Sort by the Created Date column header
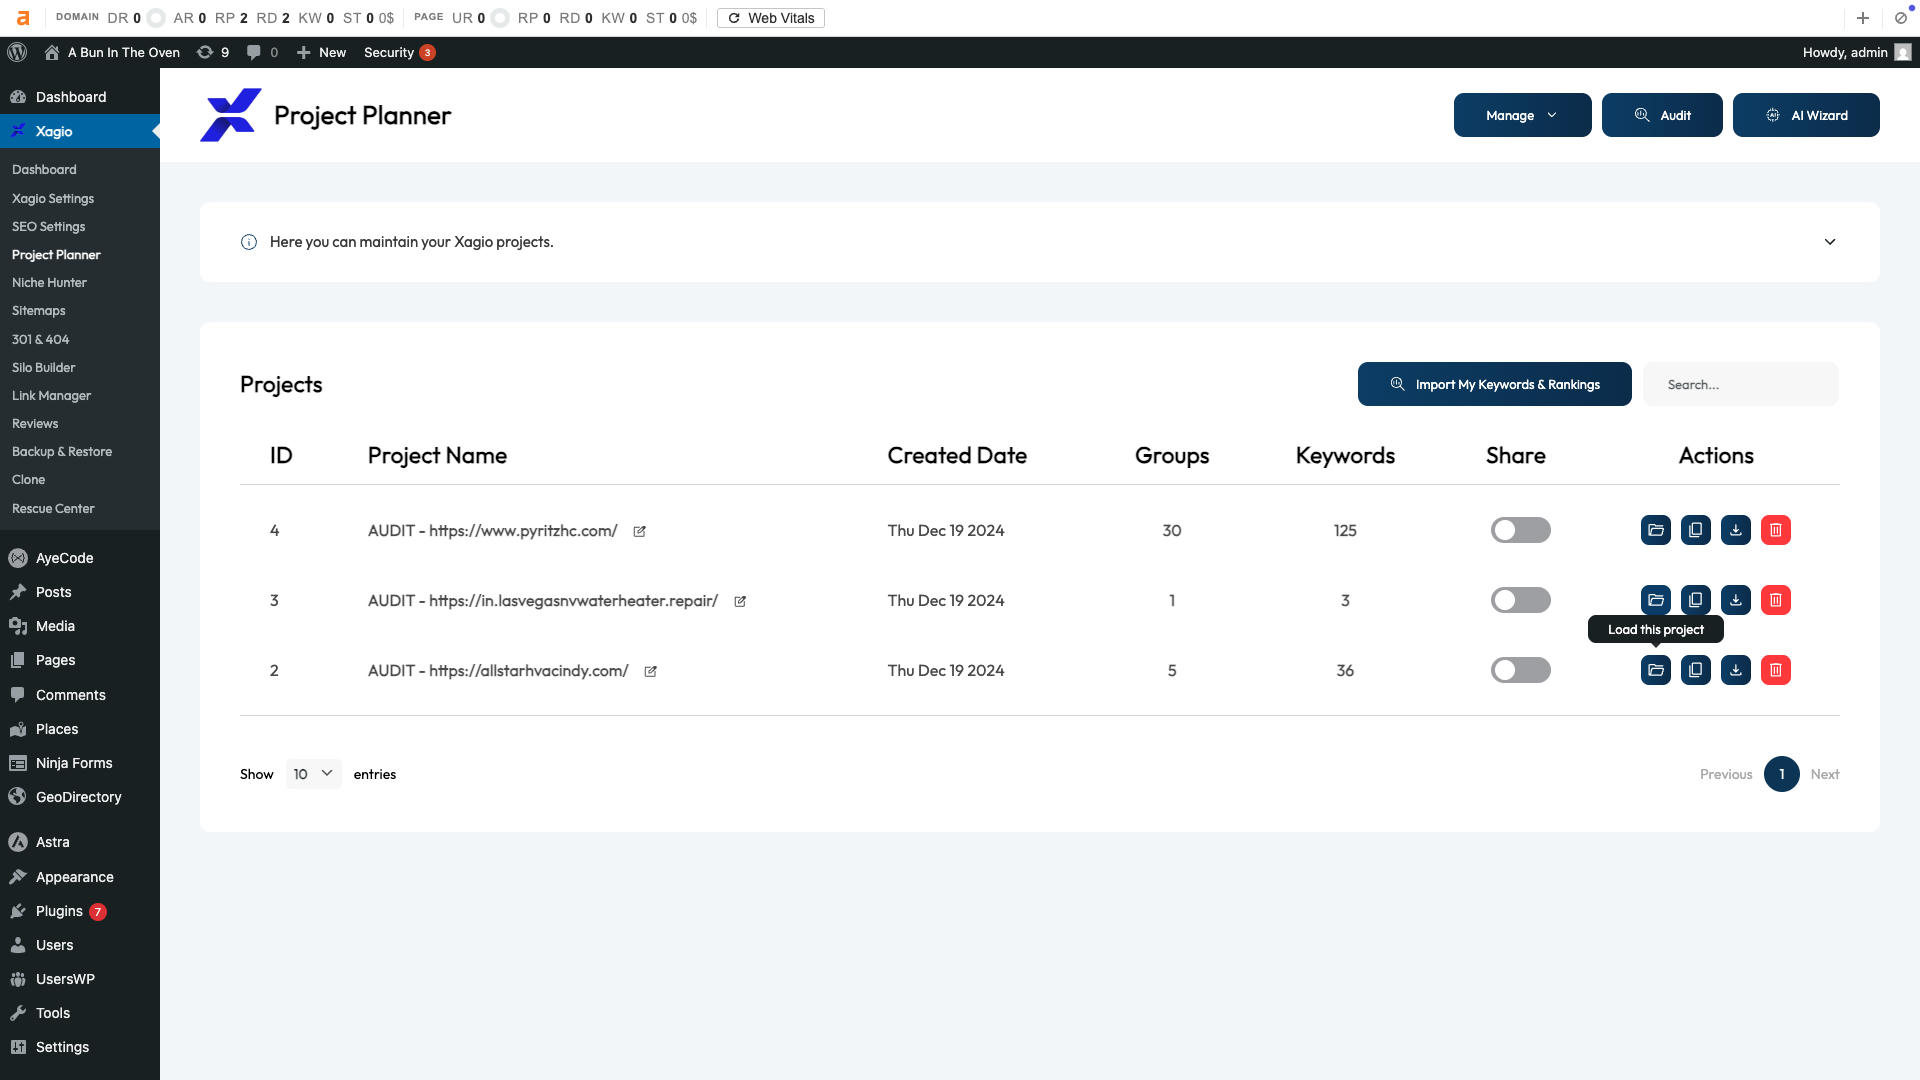 click(x=957, y=455)
